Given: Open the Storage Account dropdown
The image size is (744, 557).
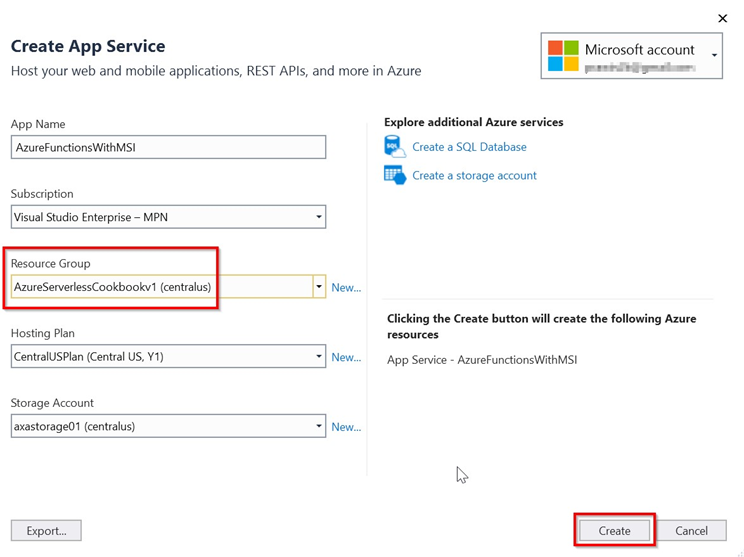Looking at the screenshot, I should [168, 426].
